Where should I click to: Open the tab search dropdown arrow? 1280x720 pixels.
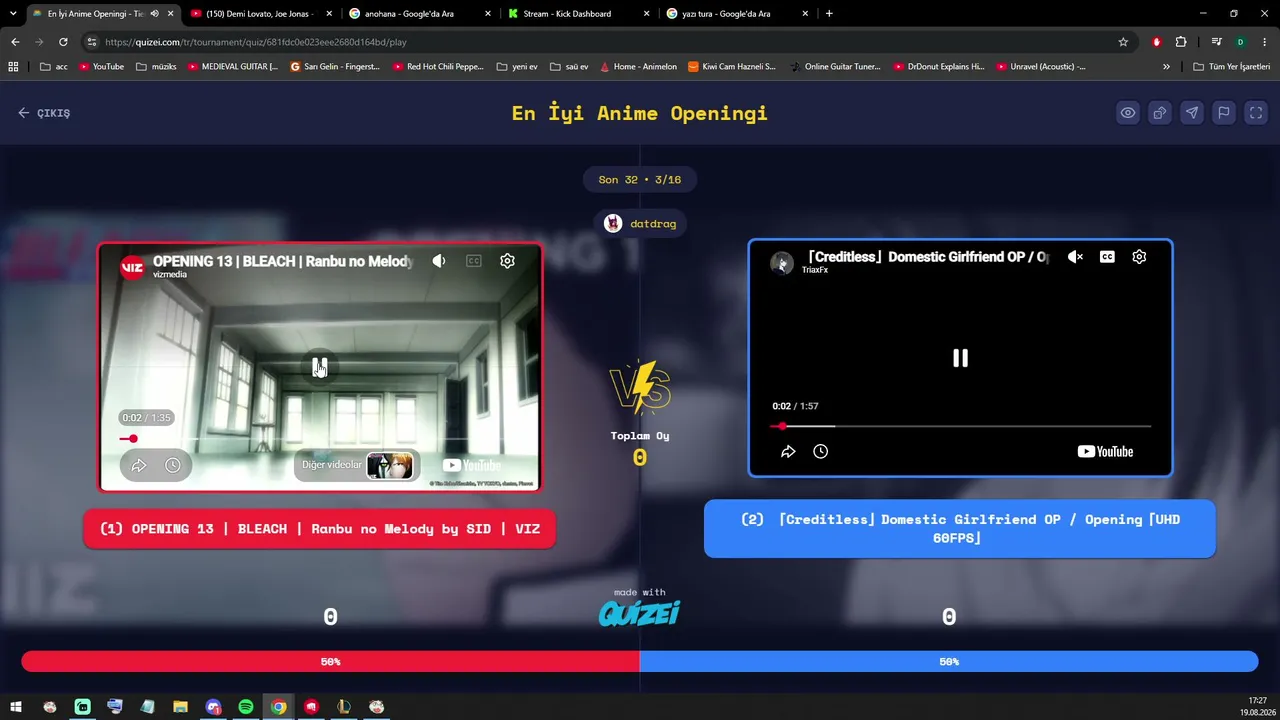(12, 14)
